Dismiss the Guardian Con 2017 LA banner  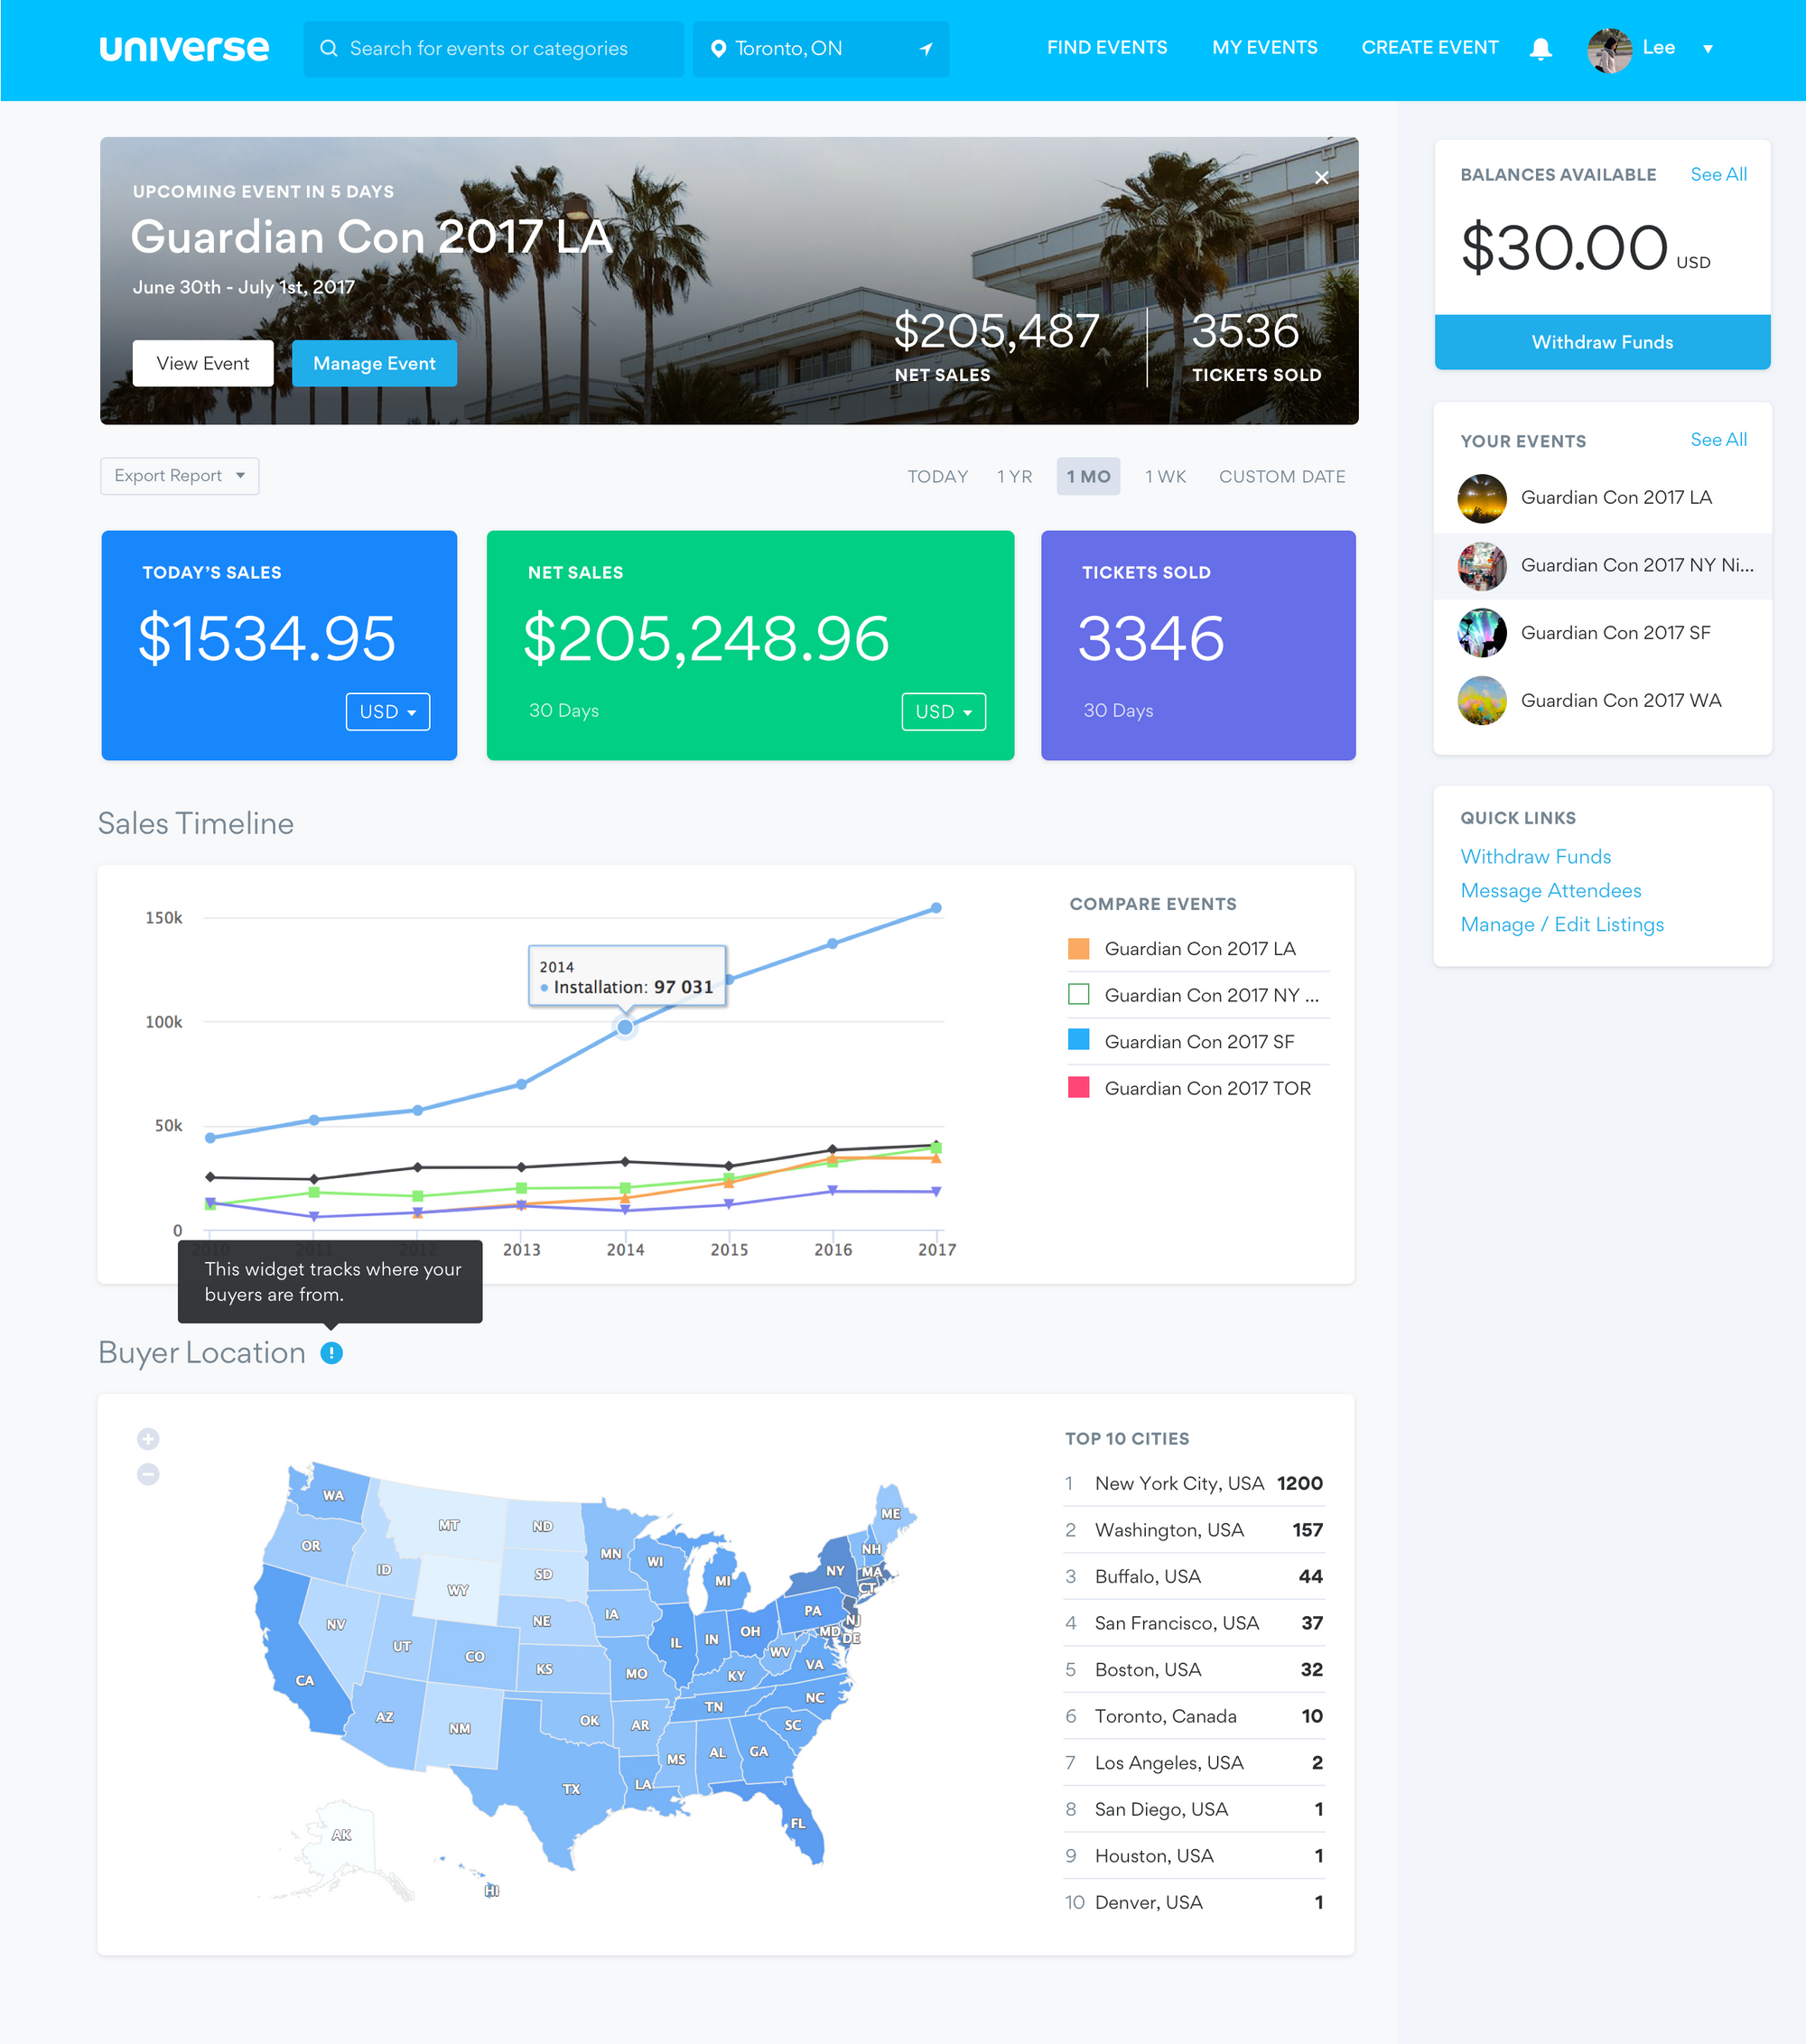(x=1321, y=177)
